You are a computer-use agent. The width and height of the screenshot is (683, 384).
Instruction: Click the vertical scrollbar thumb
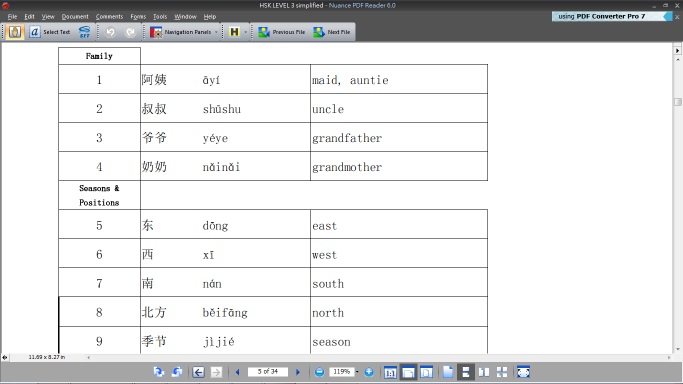[677, 101]
